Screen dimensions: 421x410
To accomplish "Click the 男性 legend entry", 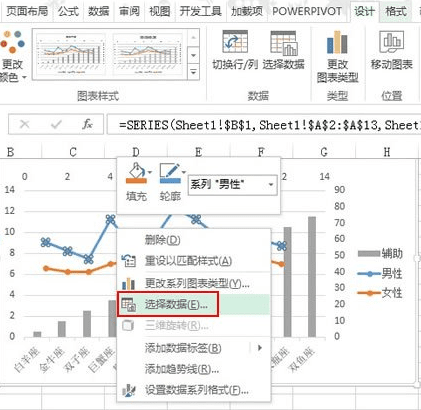I will (x=380, y=274).
